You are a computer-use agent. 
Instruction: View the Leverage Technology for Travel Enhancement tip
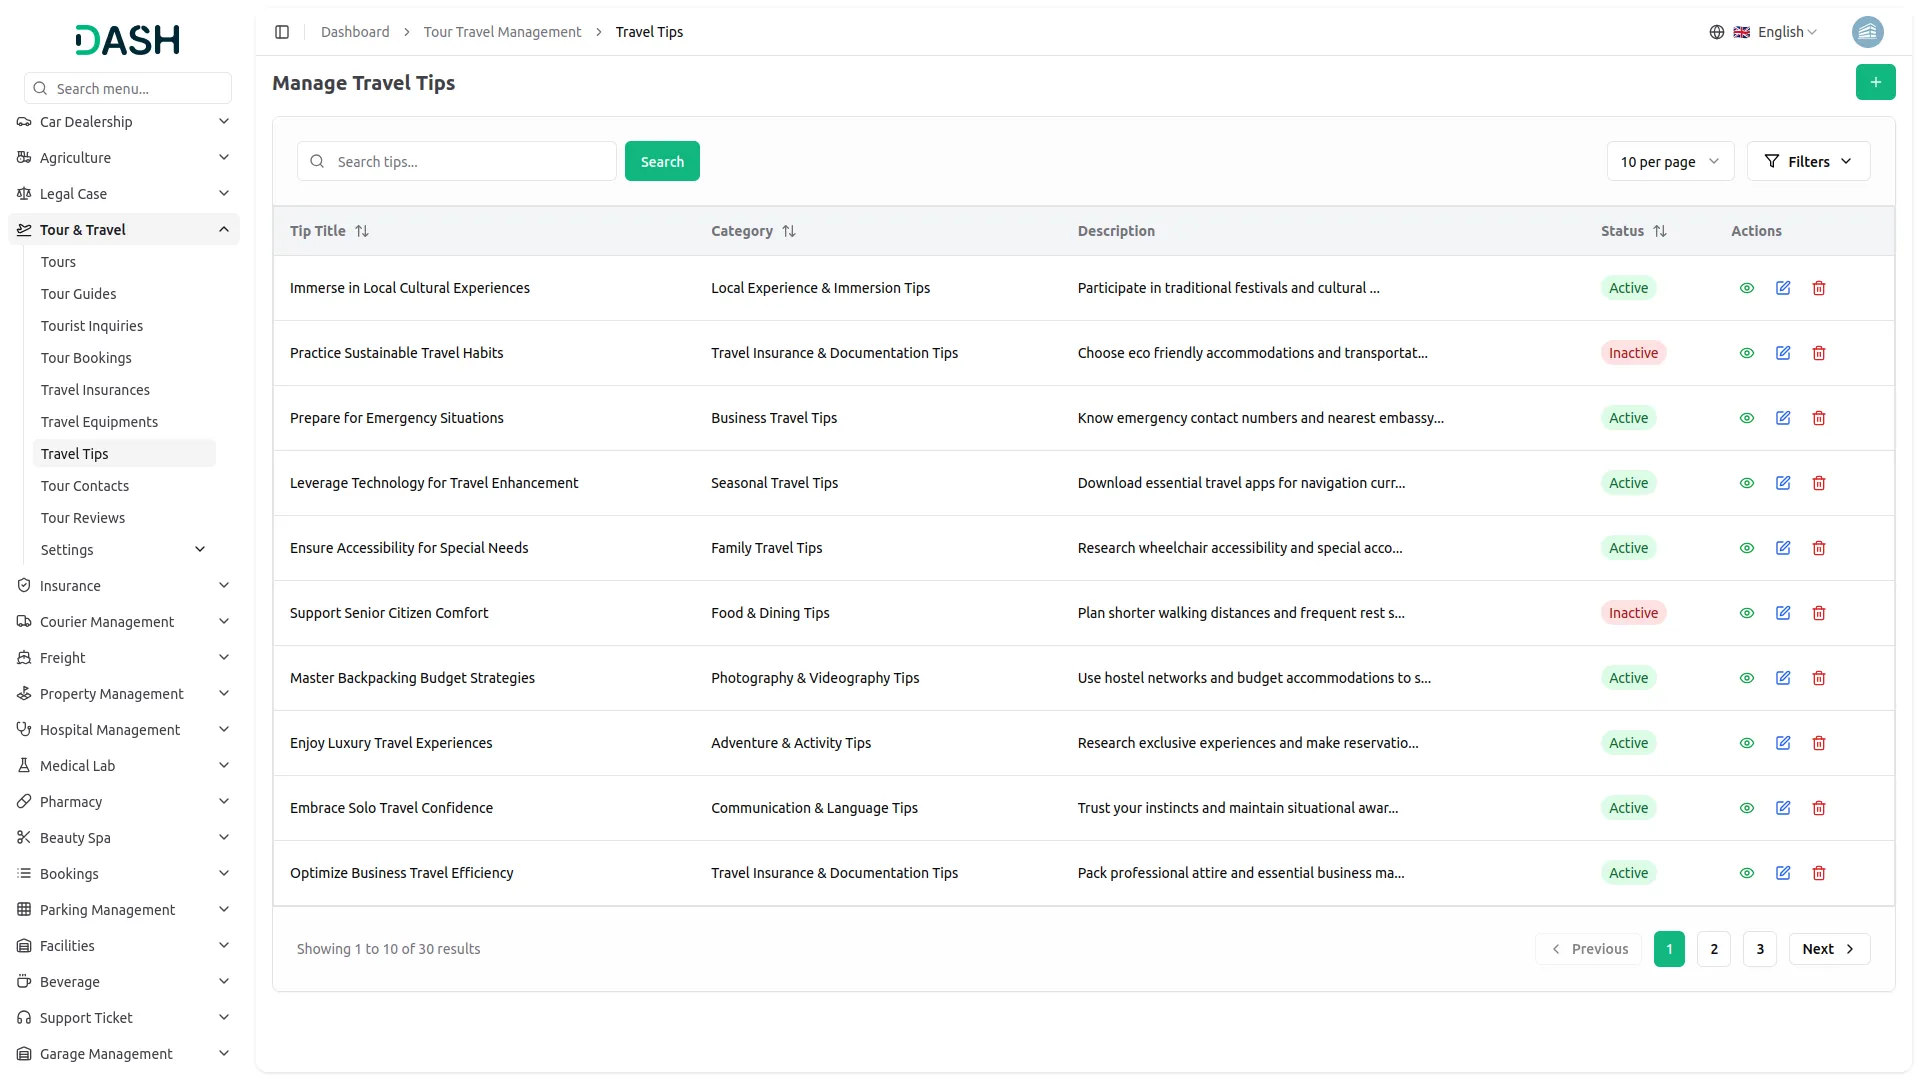point(1746,483)
